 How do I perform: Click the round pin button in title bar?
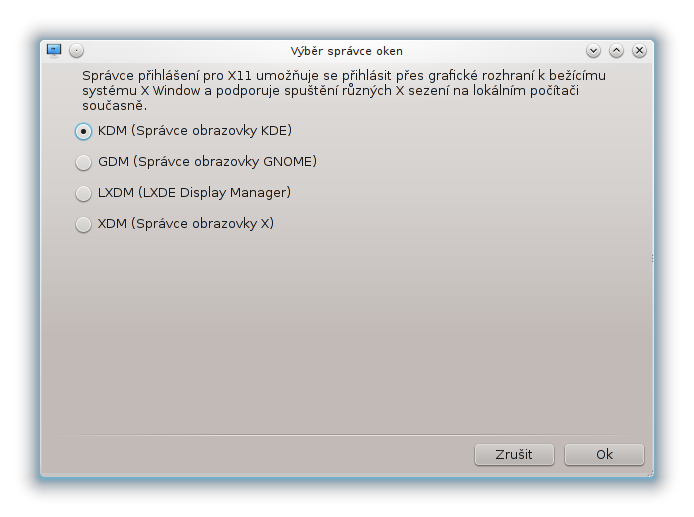coord(77,51)
